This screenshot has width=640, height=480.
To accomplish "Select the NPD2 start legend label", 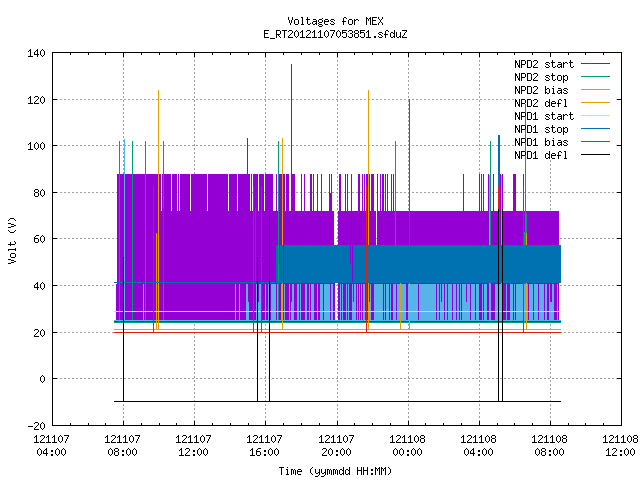I will [544, 64].
